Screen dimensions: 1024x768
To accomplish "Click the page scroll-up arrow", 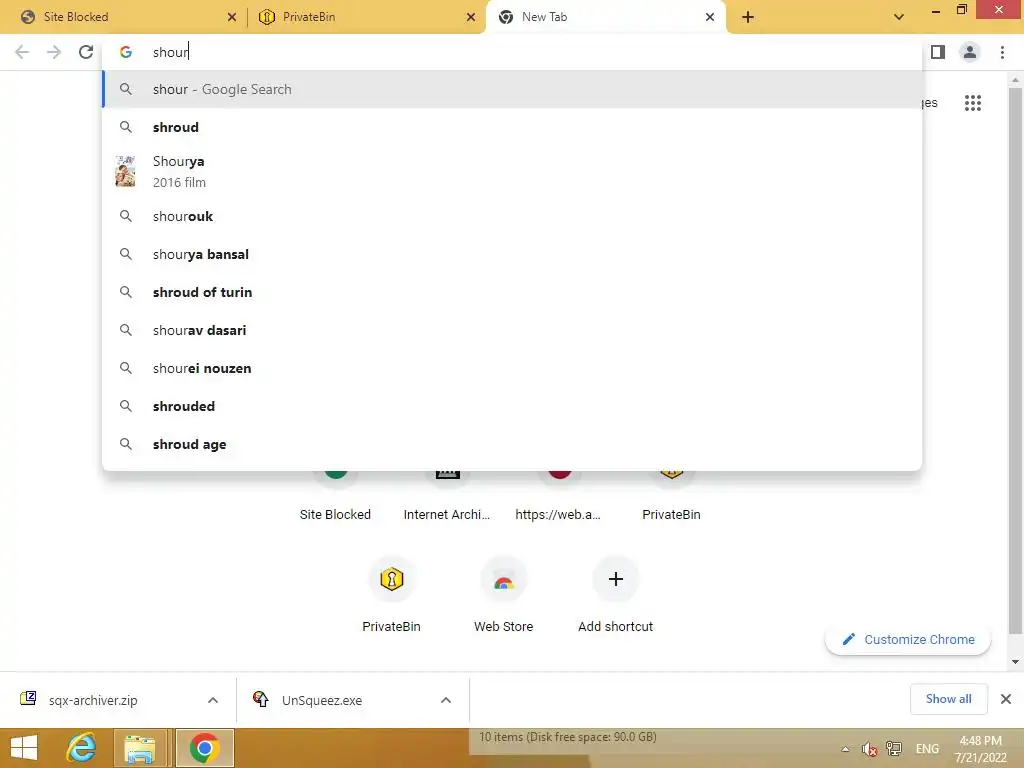I will (1015, 80).
